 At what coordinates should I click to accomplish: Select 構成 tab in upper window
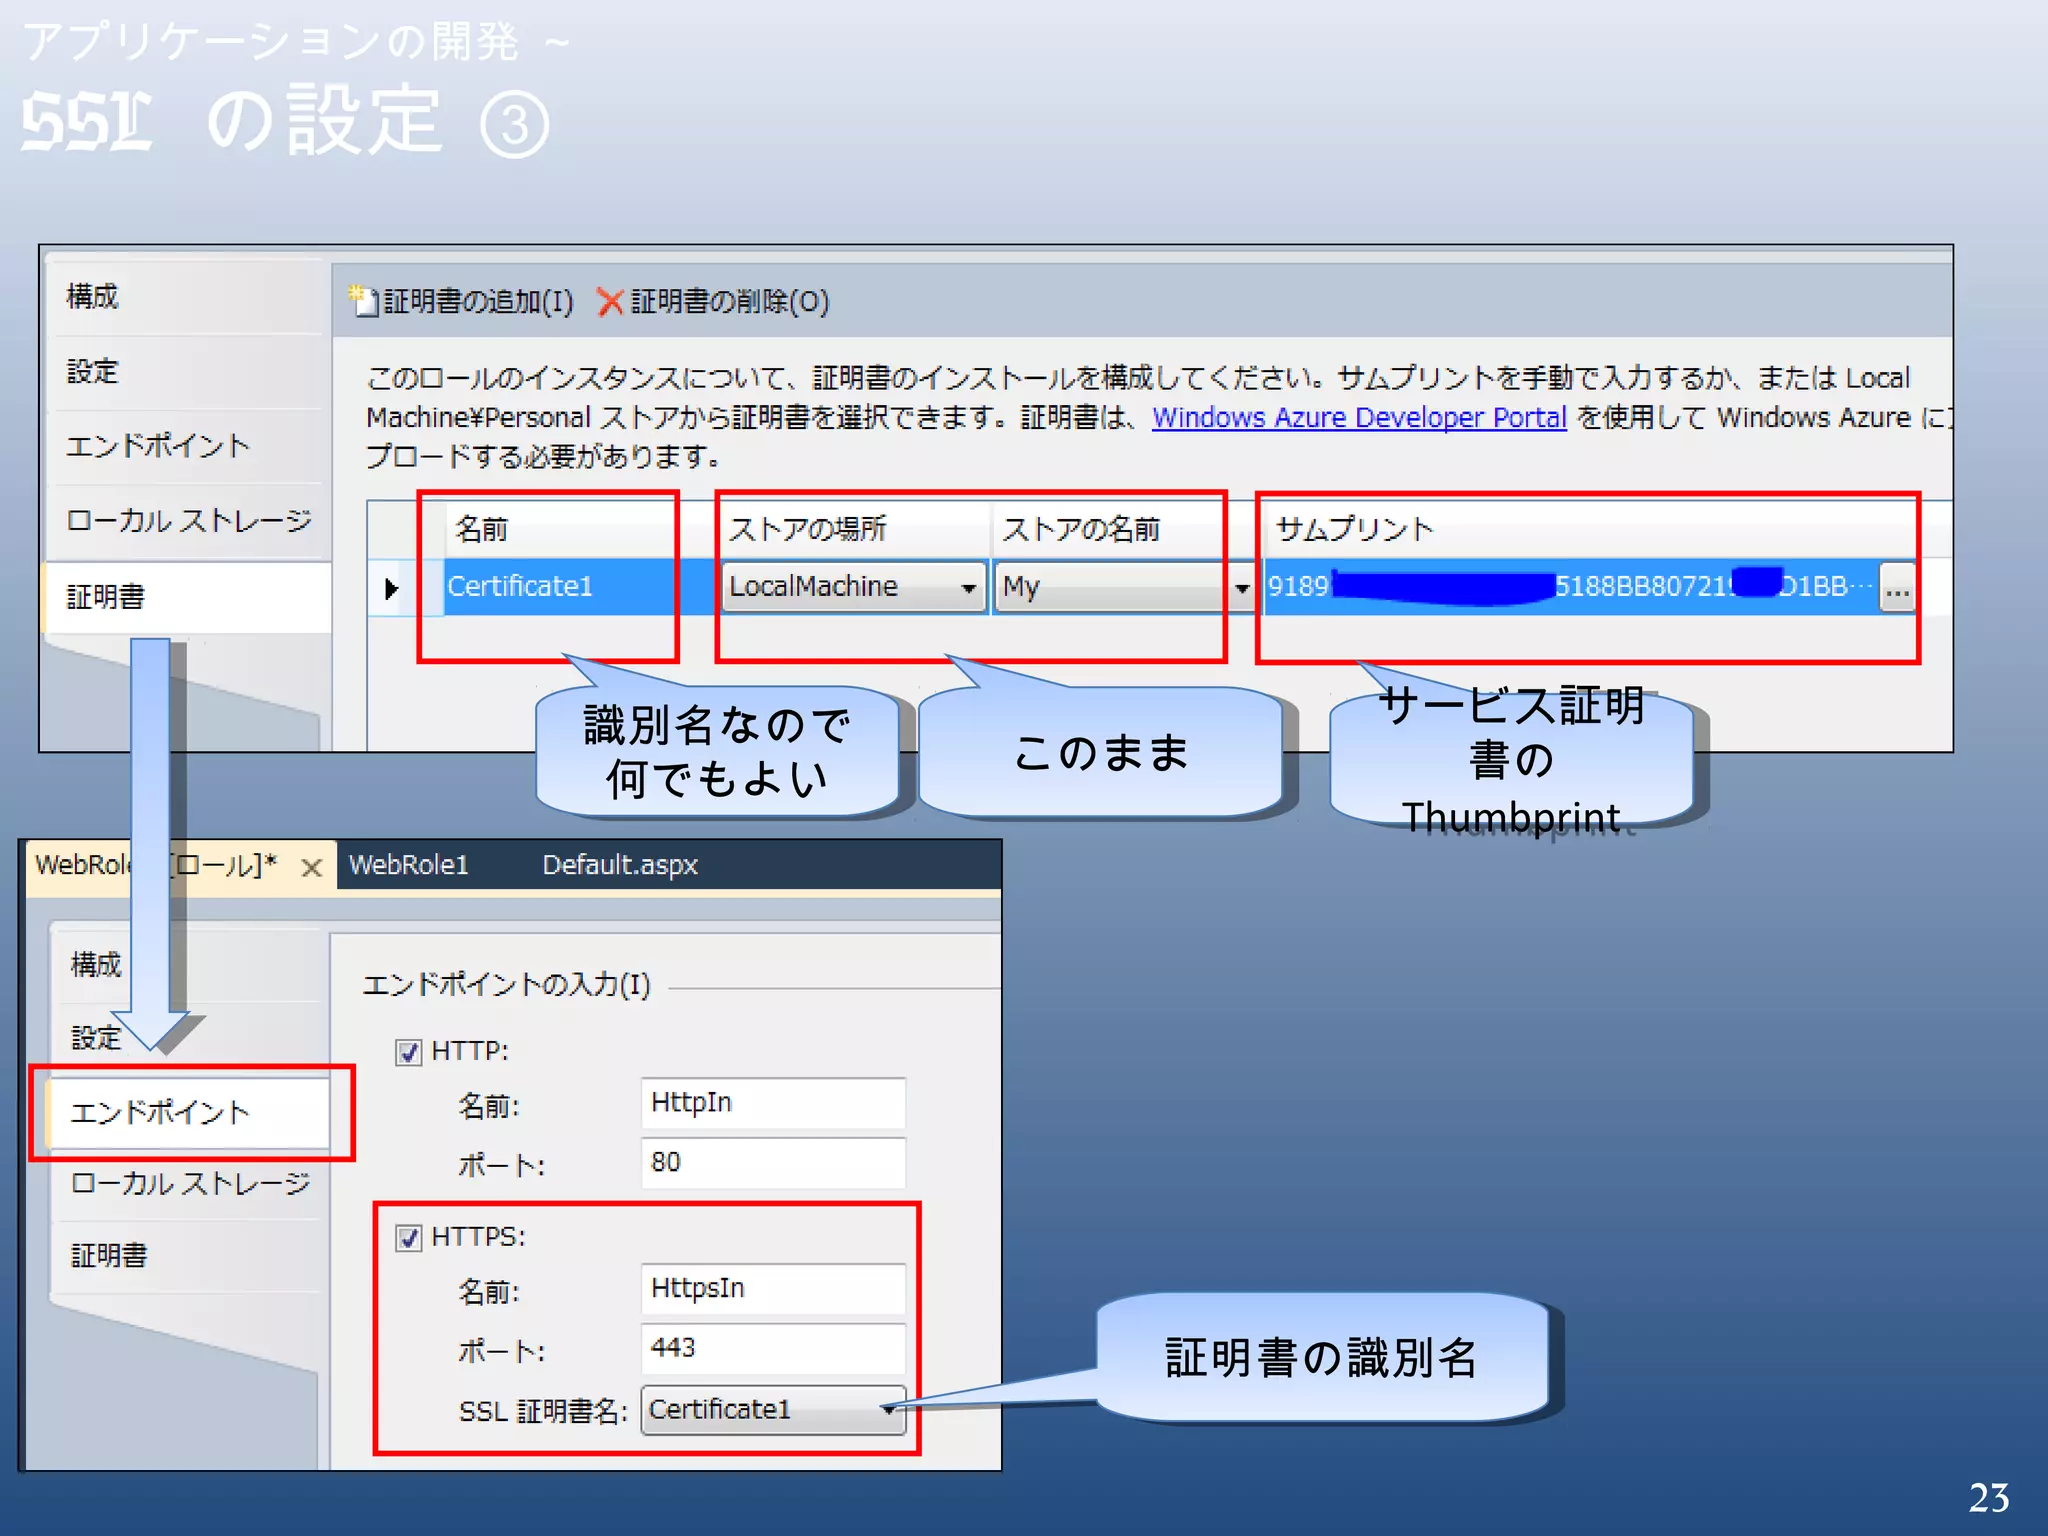[186, 297]
